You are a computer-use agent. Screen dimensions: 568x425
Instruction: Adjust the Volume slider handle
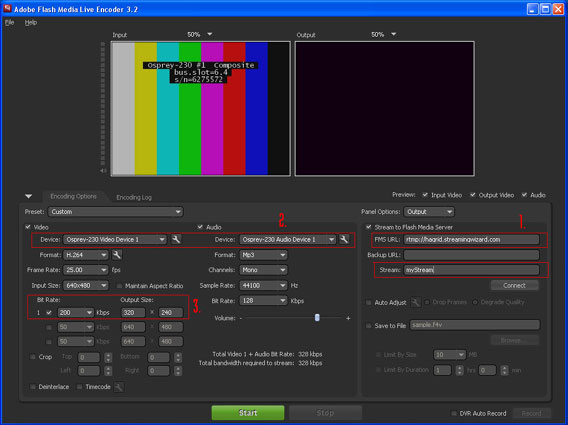pos(317,318)
